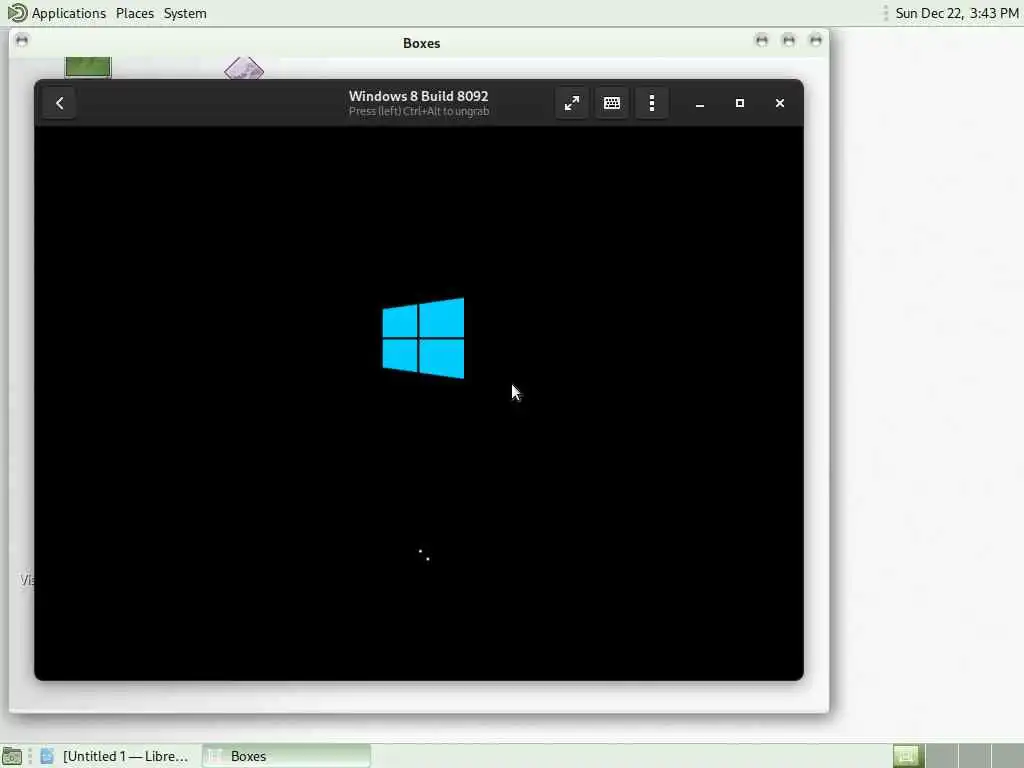Minimize the Windows 8 Build 8092 box
1024x768 pixels.
[x=699, y=103]
